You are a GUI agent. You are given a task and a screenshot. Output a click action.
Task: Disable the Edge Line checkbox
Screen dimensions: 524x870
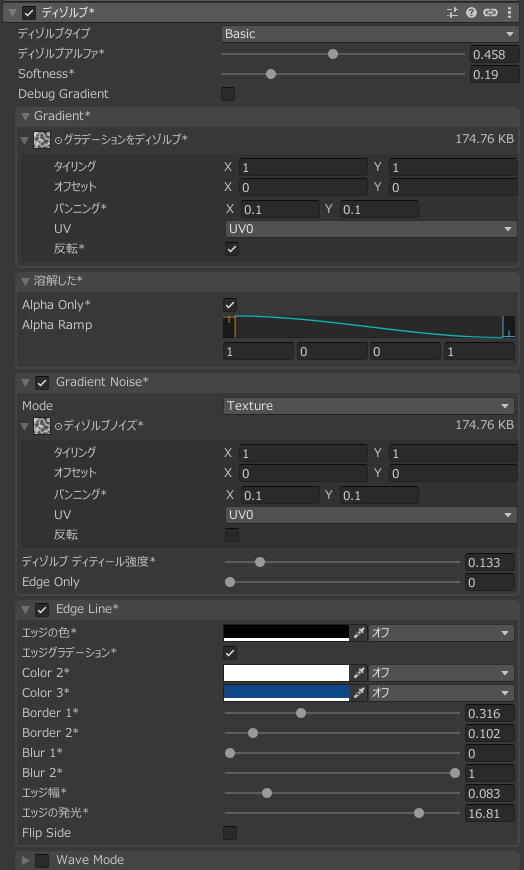[42, 609]
